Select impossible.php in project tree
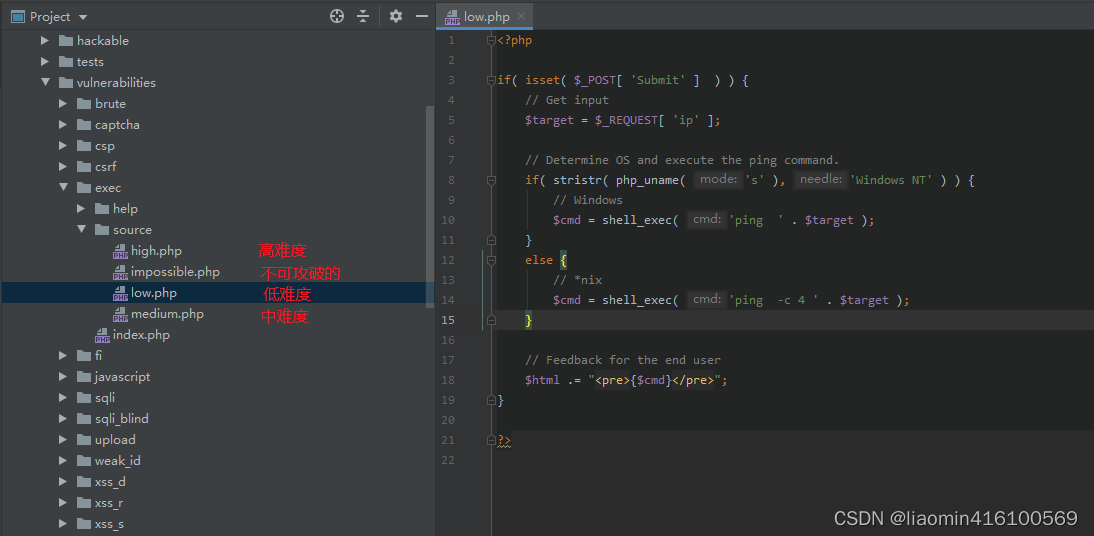The height and width of the screenshot is (536, 1094). coord(175,271)
